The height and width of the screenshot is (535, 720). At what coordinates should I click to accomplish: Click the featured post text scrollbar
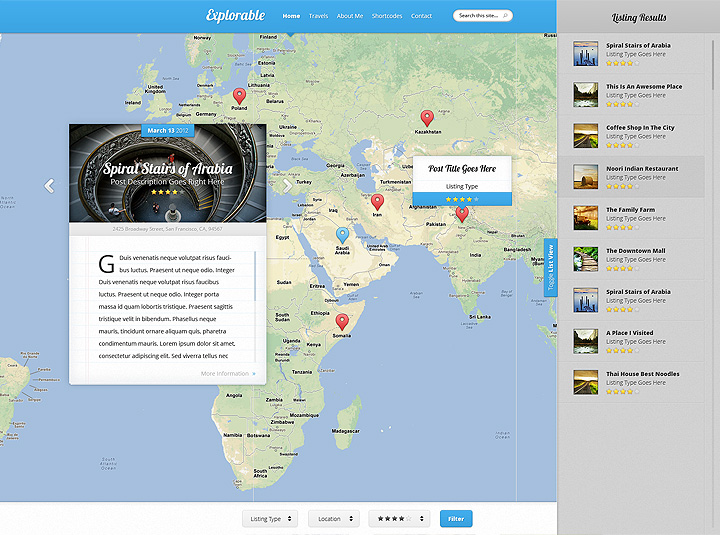click(x=255, y=276)
